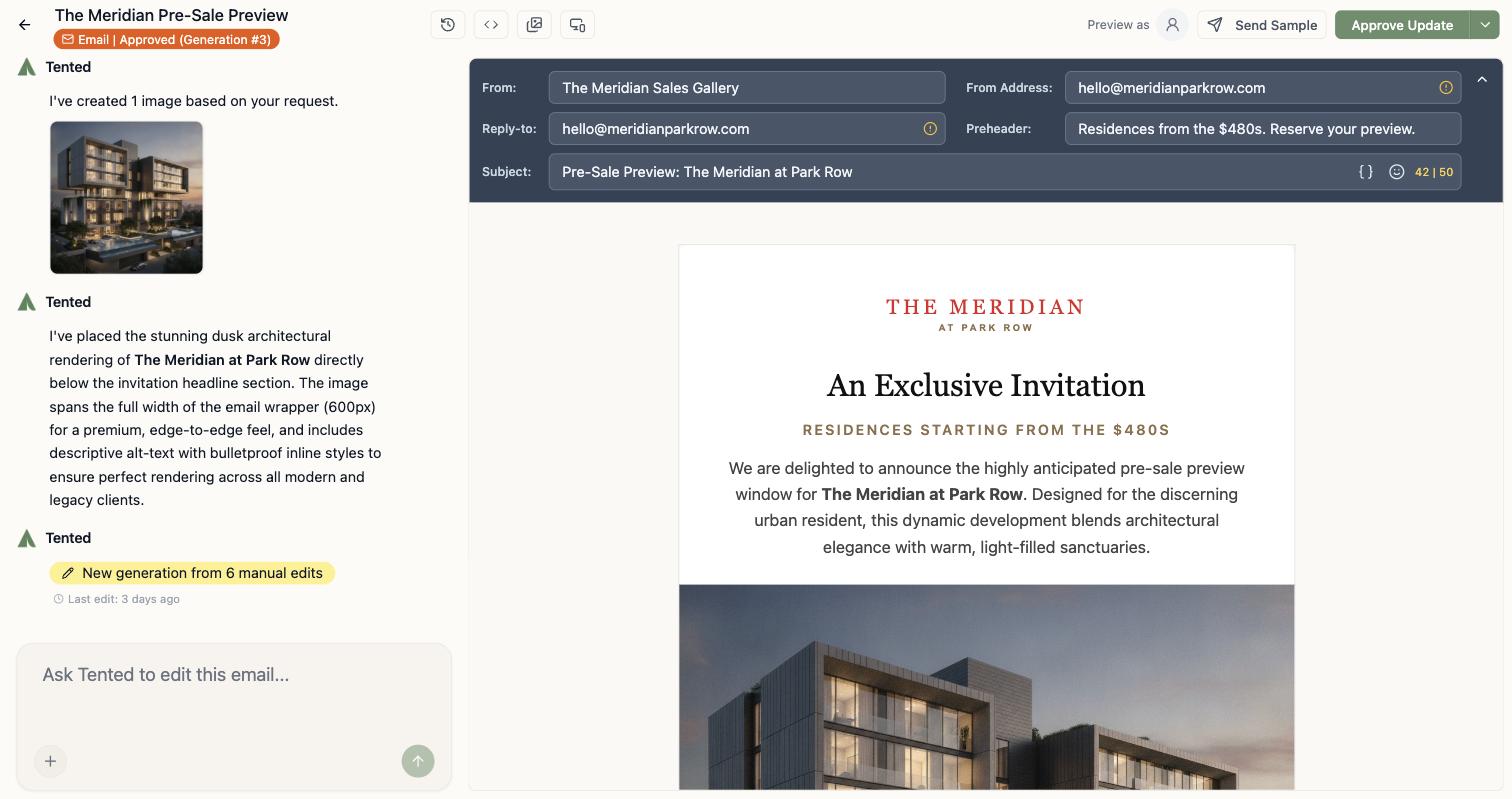Click Email Approved Generation #3 badge
Screen dimensions: 1512x799
167,40
